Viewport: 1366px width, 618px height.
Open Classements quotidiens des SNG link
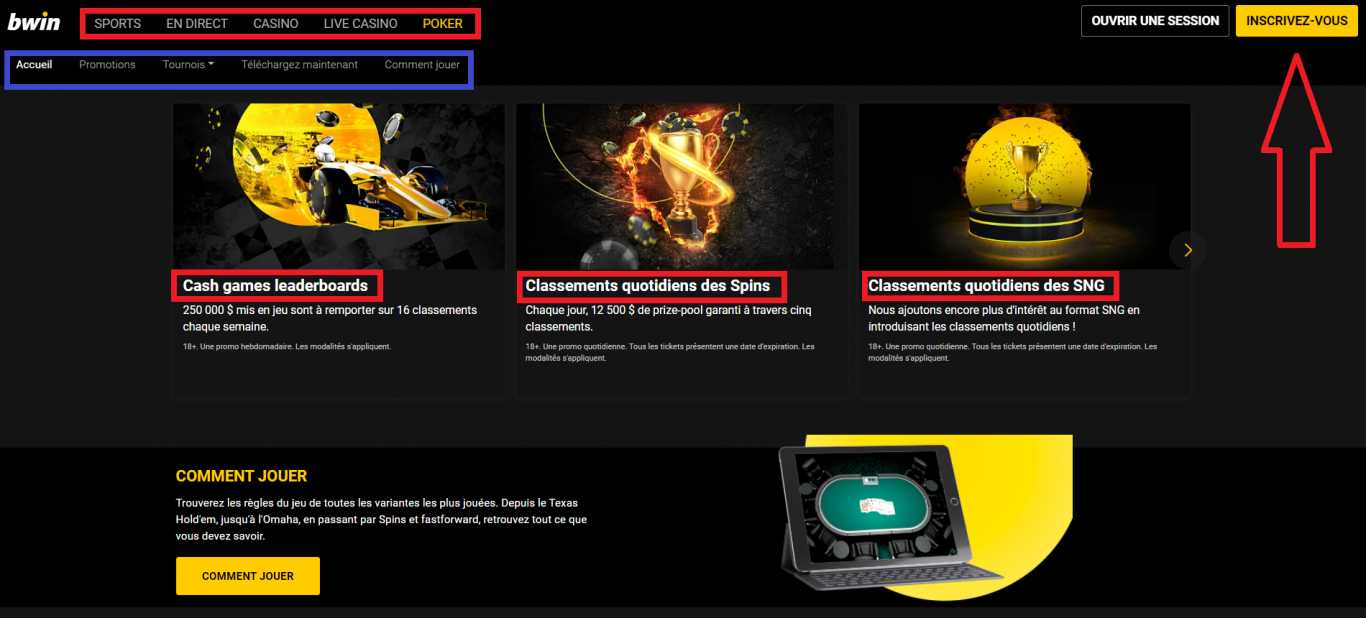[986, 286]
